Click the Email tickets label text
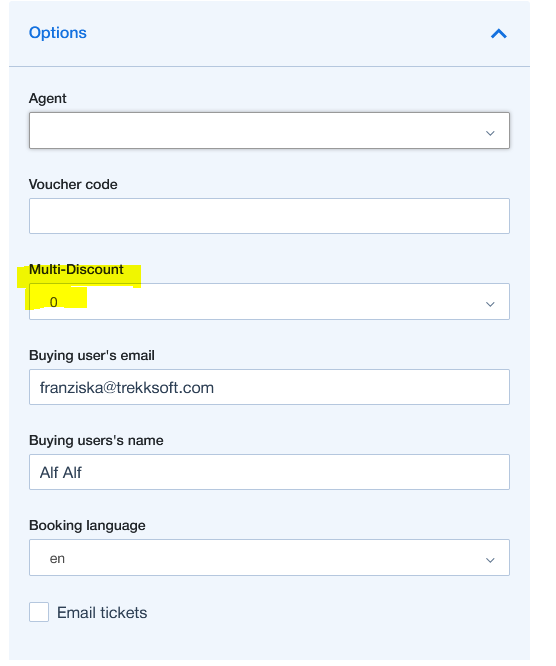 point(102,612)
